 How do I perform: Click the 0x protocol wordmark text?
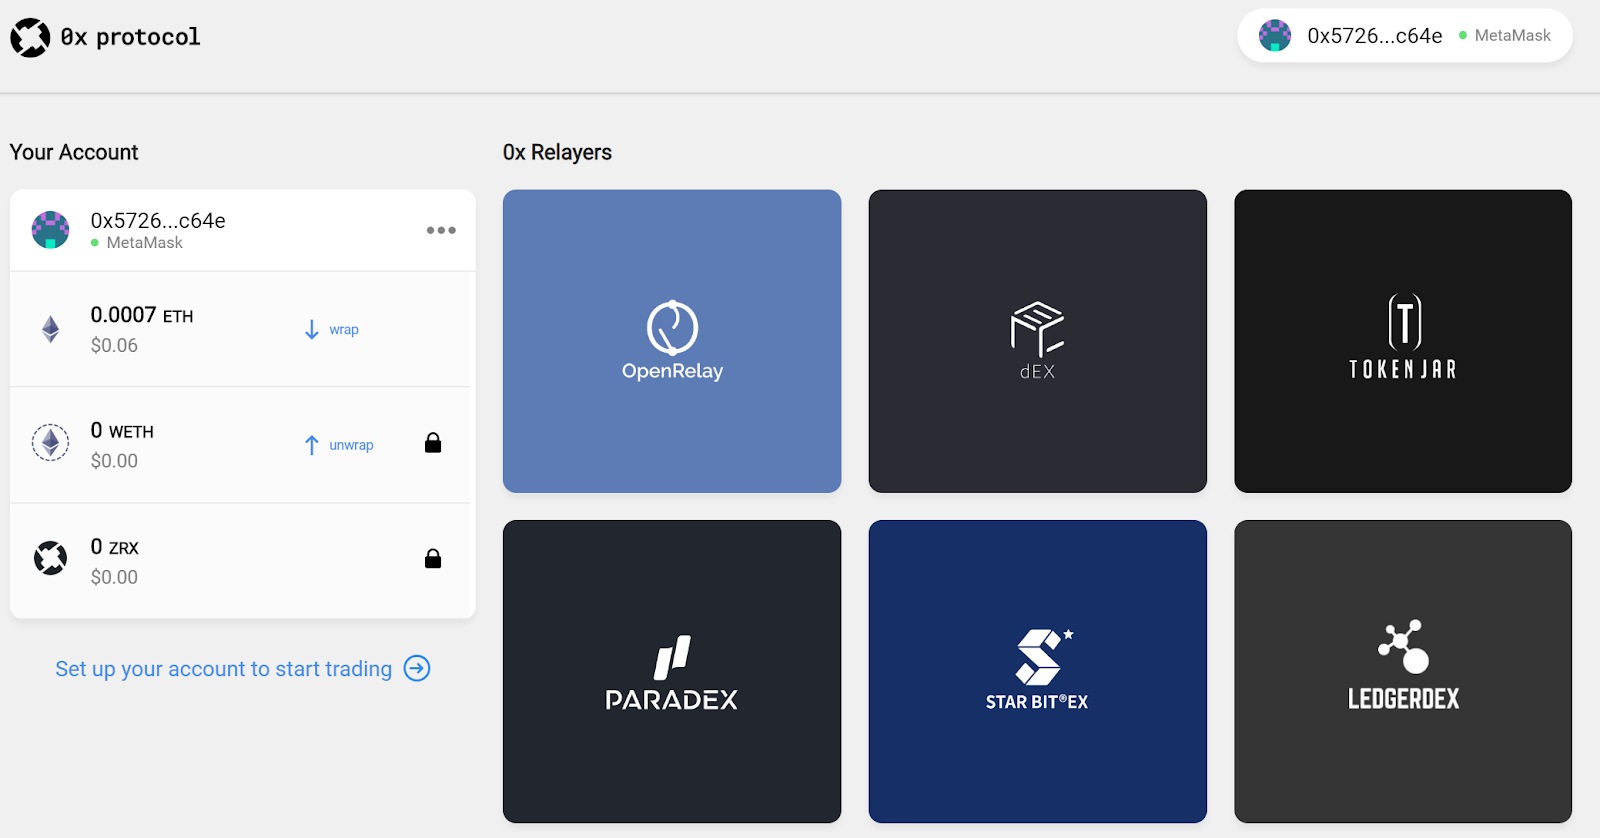click(130, 37)
